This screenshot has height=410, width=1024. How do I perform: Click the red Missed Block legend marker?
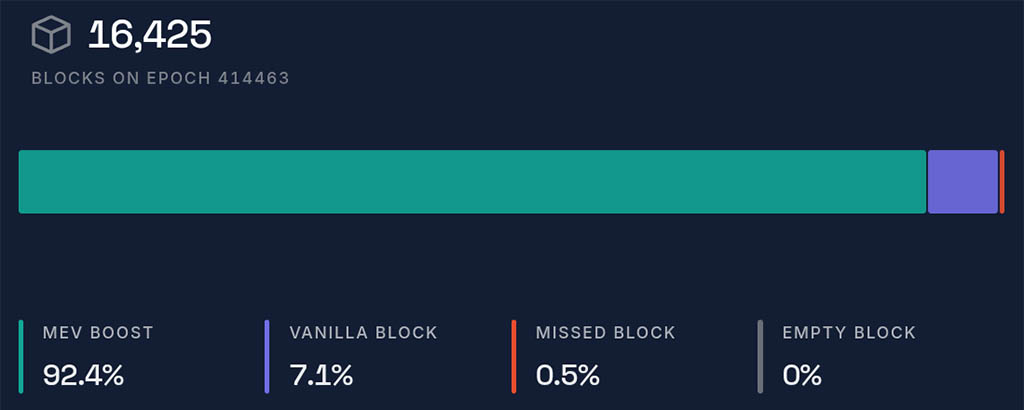514,356
